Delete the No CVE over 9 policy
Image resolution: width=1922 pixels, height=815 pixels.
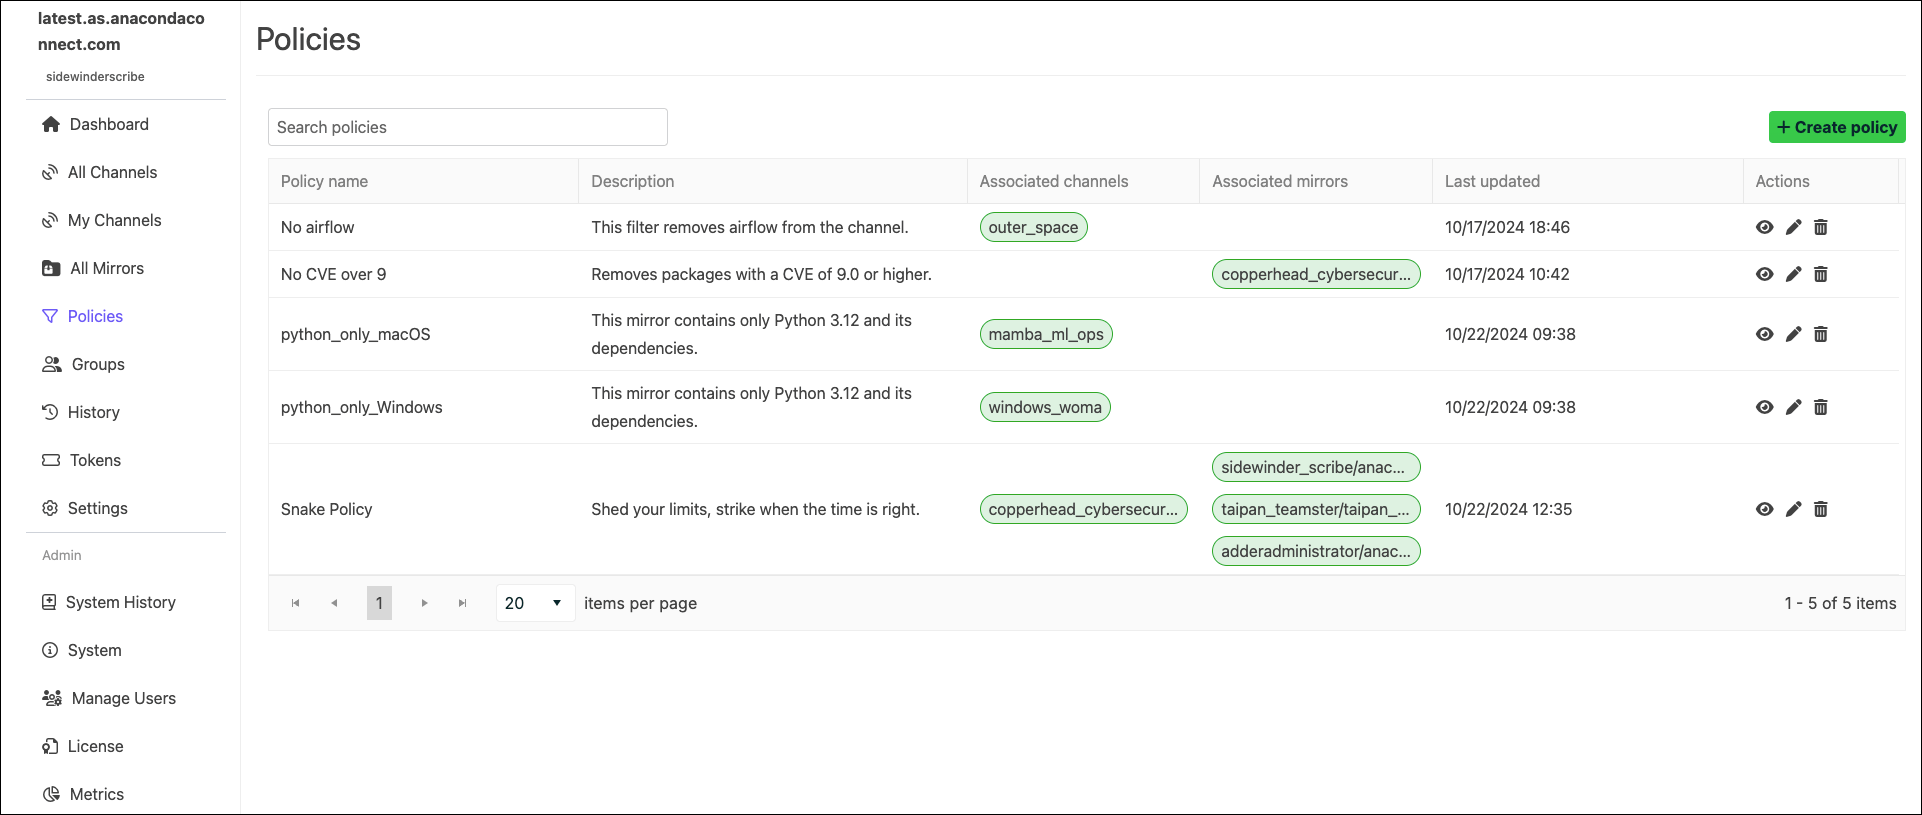pyautogui.click(x=1821, y=274)
